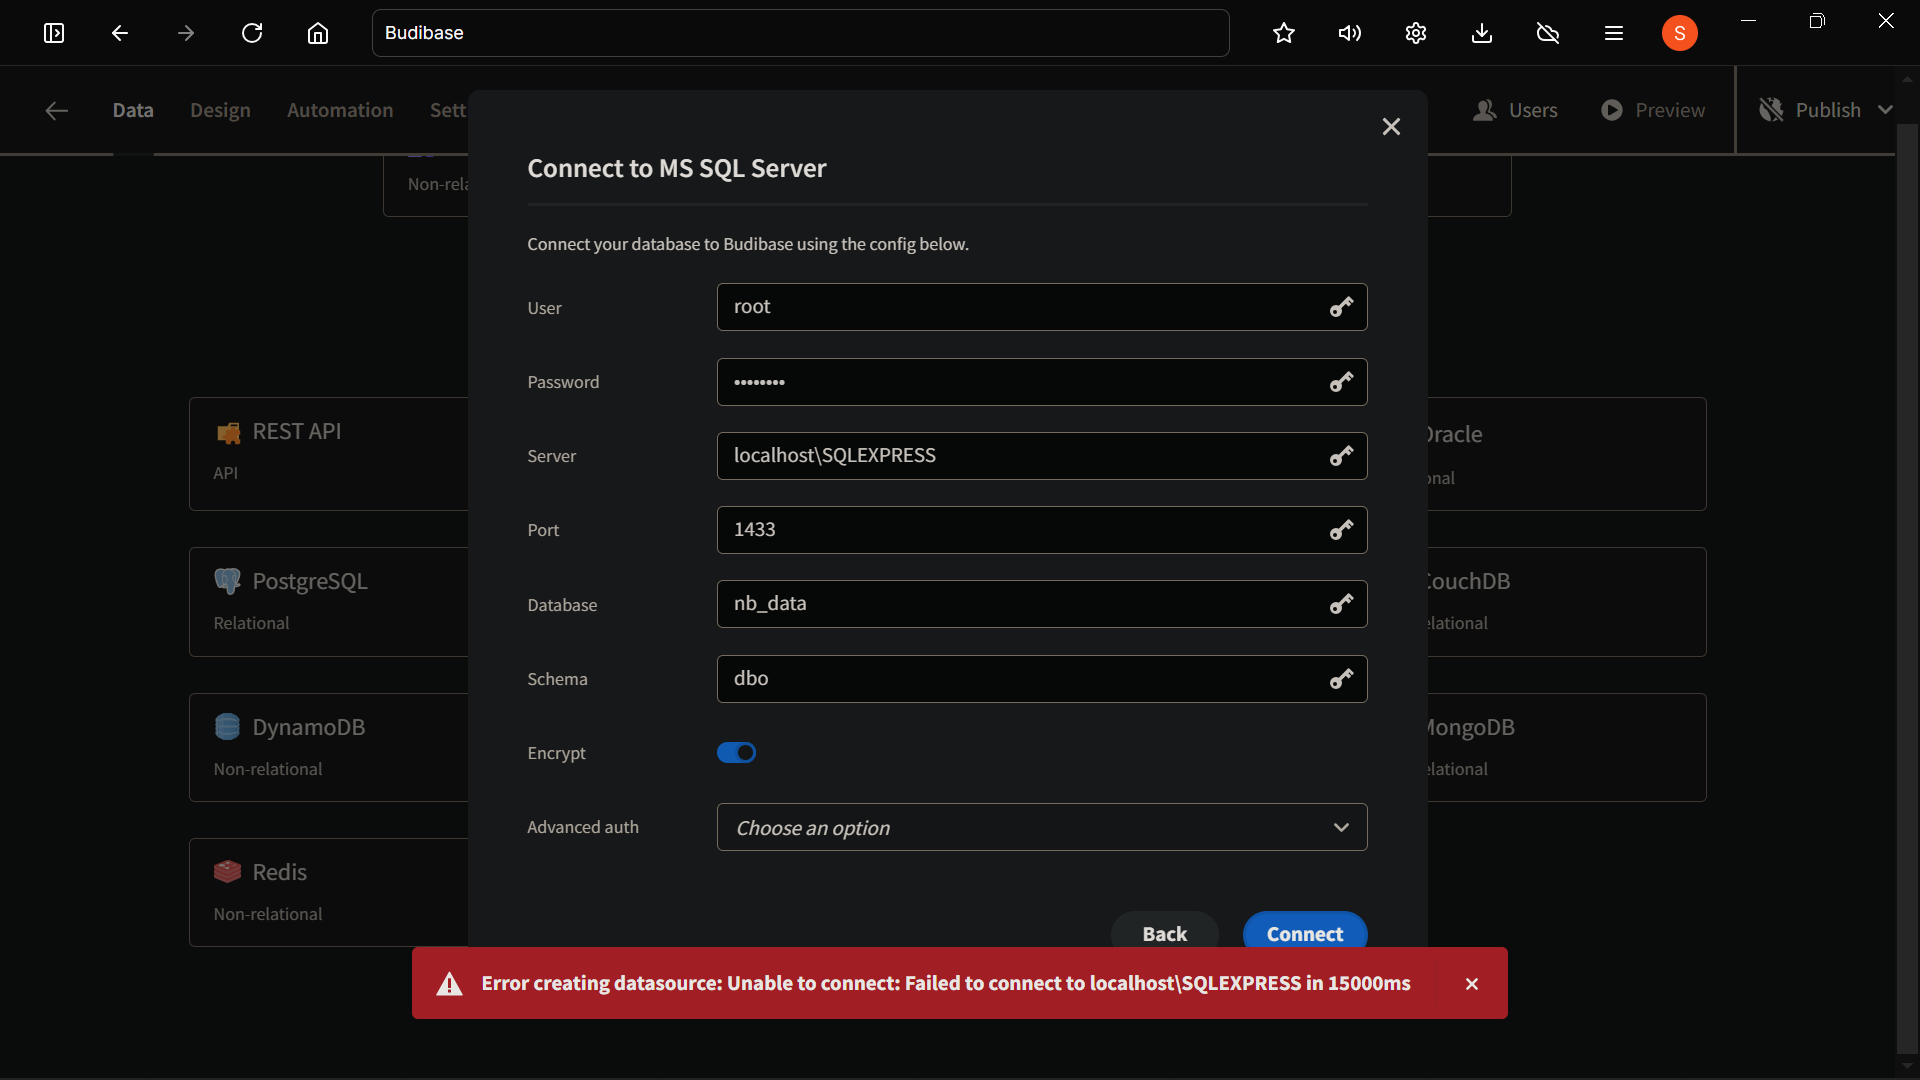Click the crossed-out cloud sync icon
Screen dimensions: 1920x1080
point(1548,33)
